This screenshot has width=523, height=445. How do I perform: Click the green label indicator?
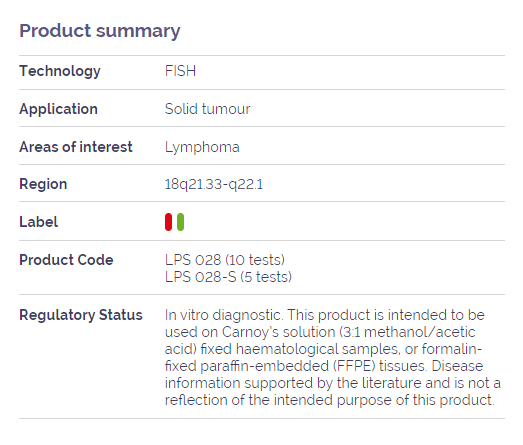[x=180, y=222]
